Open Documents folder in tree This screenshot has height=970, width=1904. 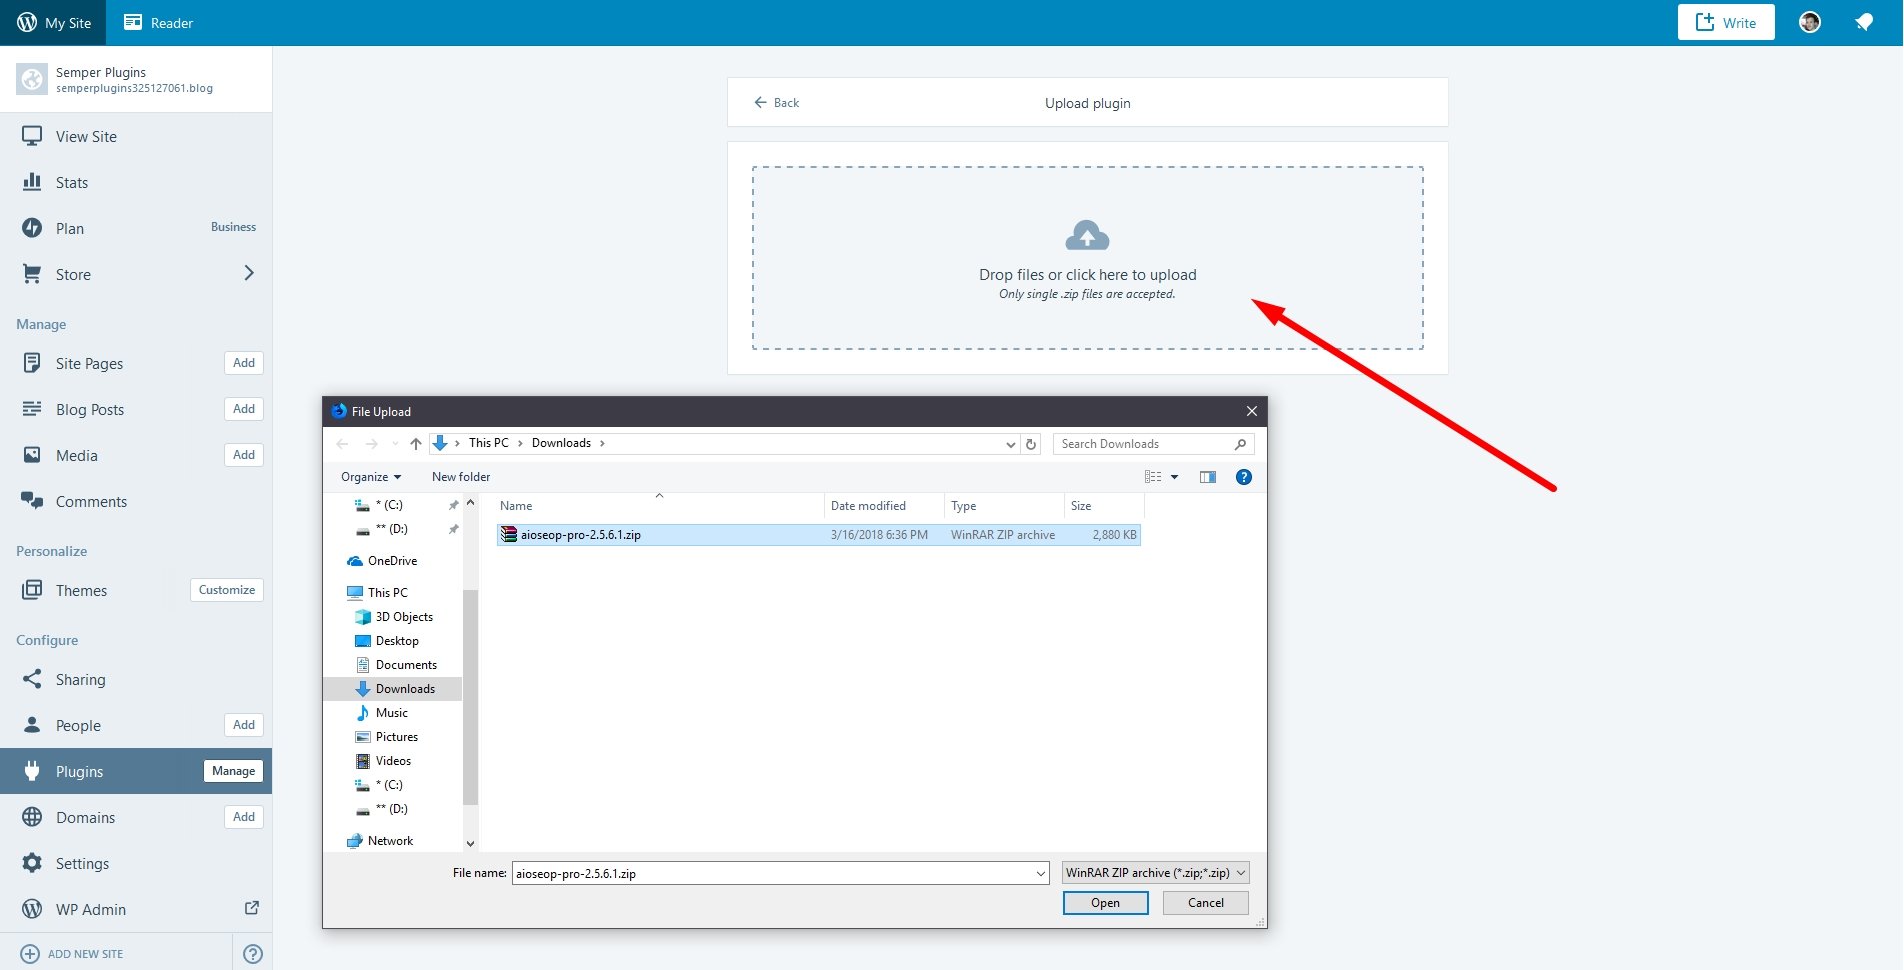click(x=405, y=665)
